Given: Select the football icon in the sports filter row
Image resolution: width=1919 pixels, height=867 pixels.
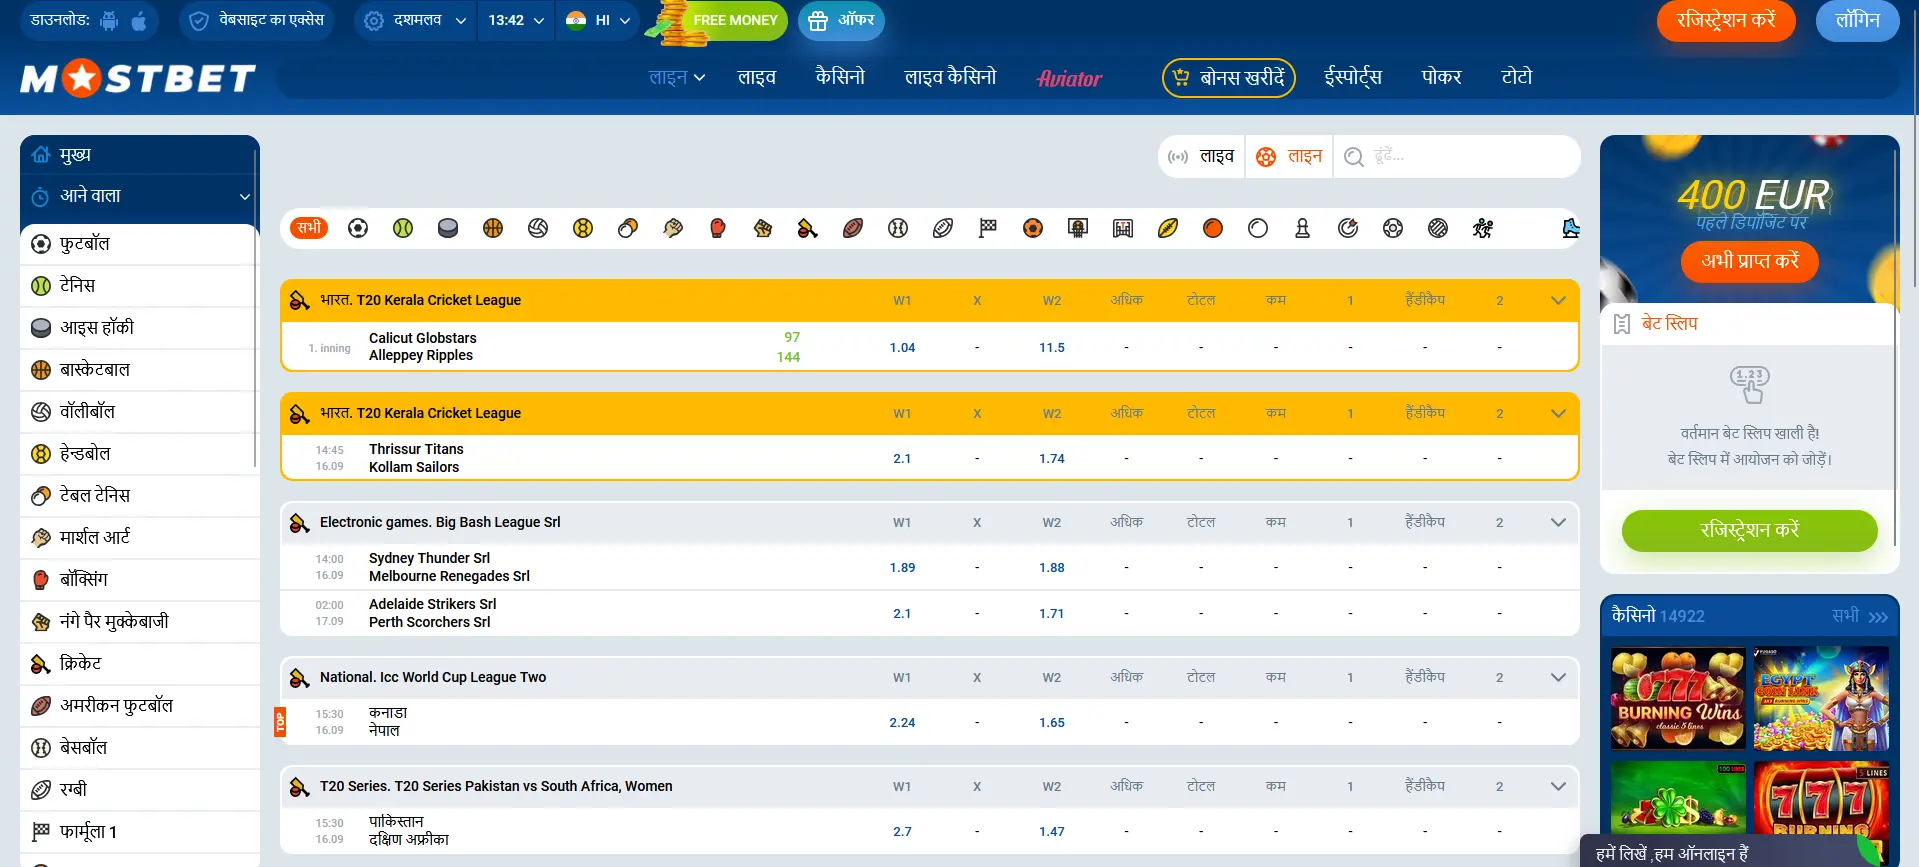Looking at the screenshot, I should coord(358,228).
